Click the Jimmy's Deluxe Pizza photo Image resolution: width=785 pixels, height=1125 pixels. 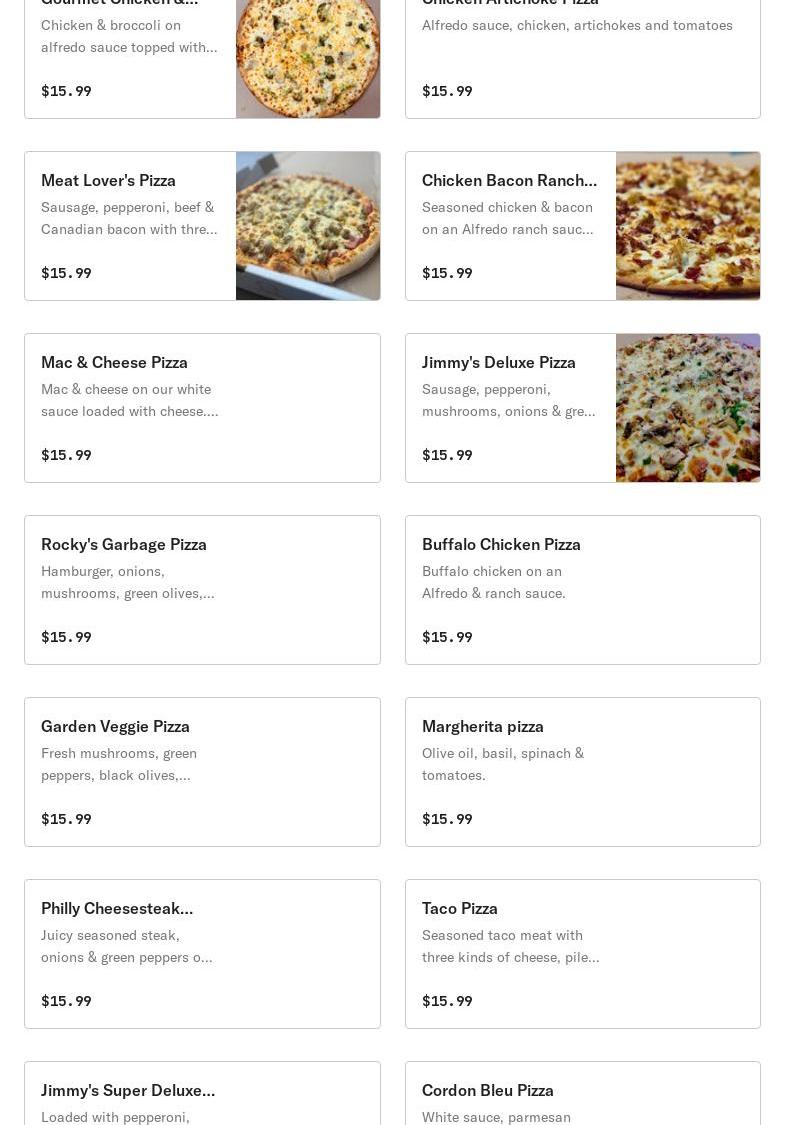coord(688,408)
